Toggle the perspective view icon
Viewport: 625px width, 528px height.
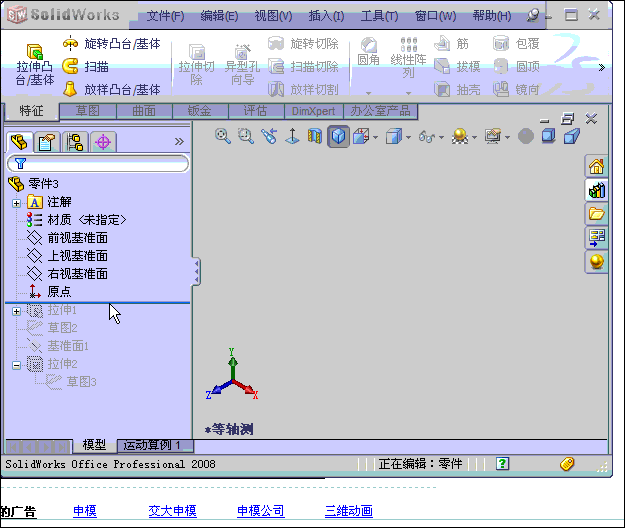572,136
